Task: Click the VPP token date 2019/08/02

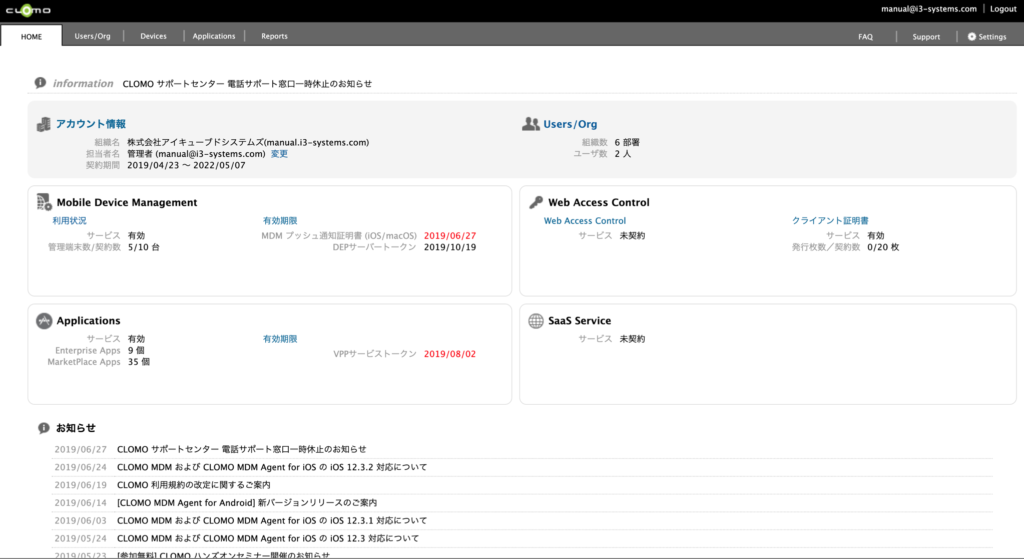Action: 450,354
